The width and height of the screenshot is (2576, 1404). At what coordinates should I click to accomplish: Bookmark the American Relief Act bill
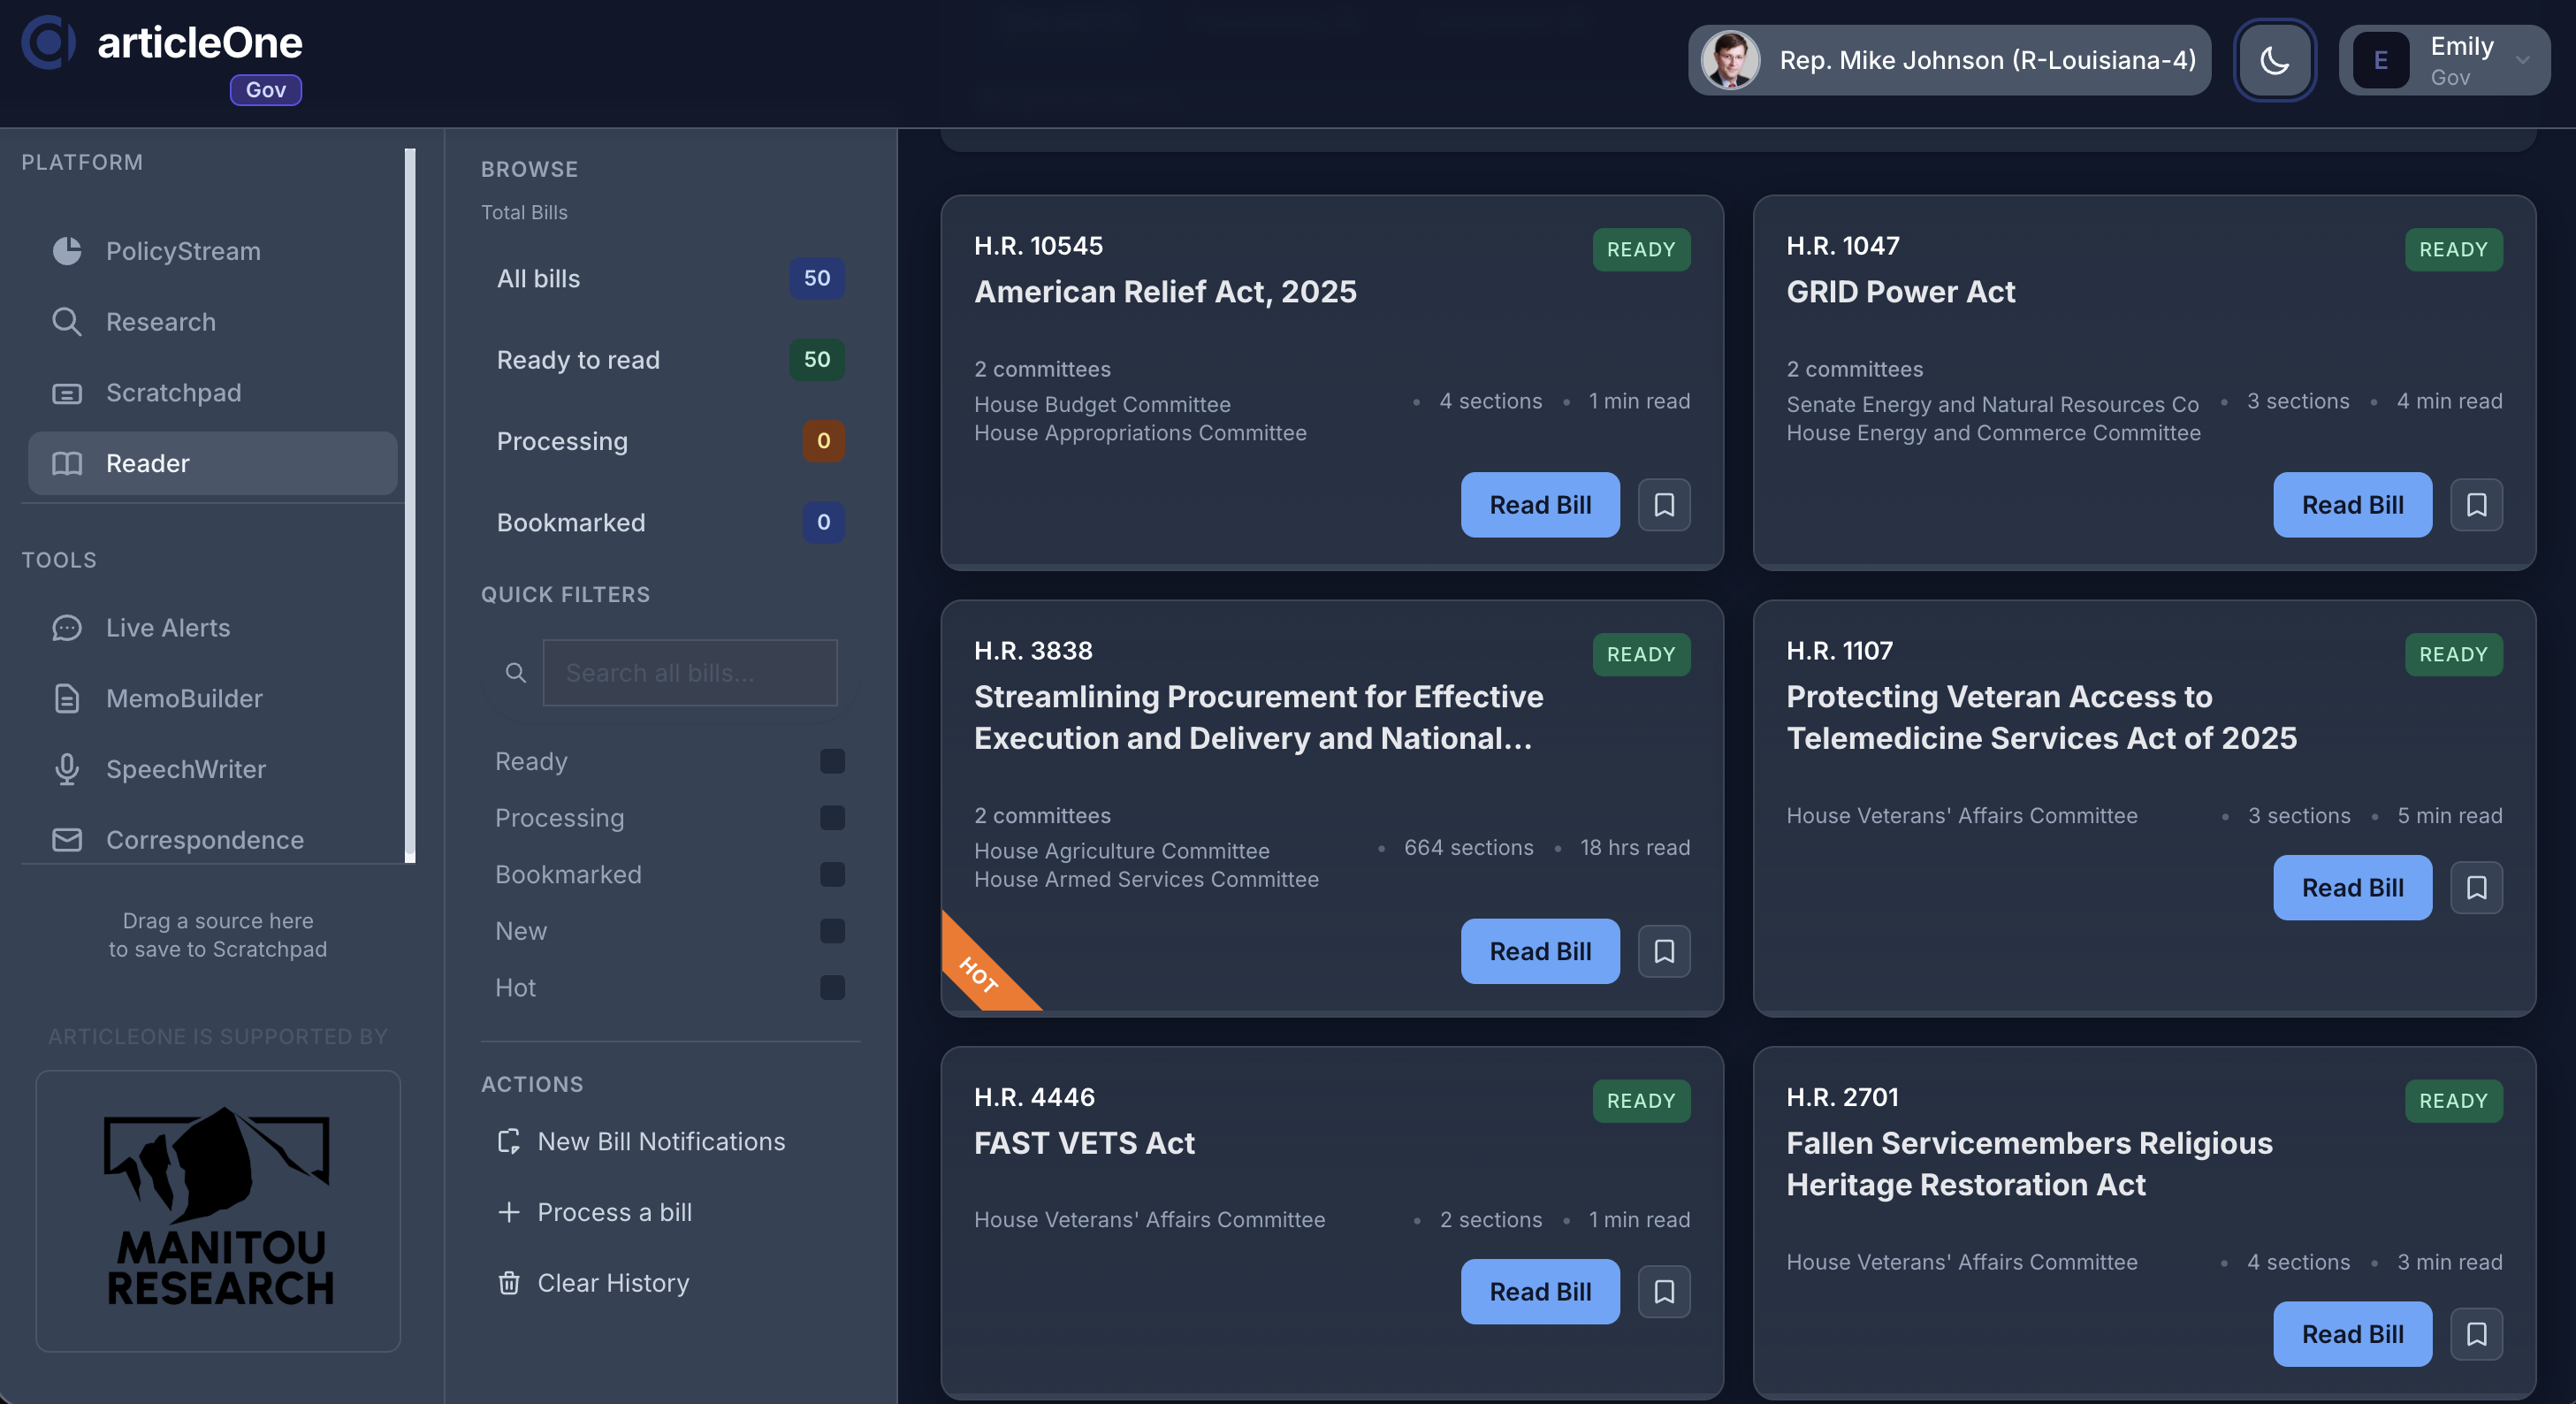tap(1663, 505)
